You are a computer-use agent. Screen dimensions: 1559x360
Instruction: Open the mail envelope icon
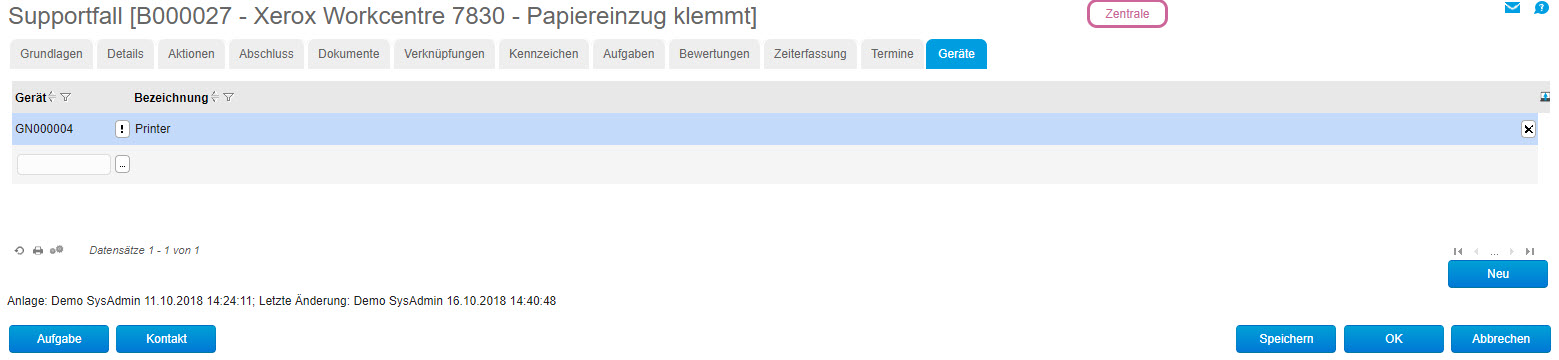(x=1512, y=8)
